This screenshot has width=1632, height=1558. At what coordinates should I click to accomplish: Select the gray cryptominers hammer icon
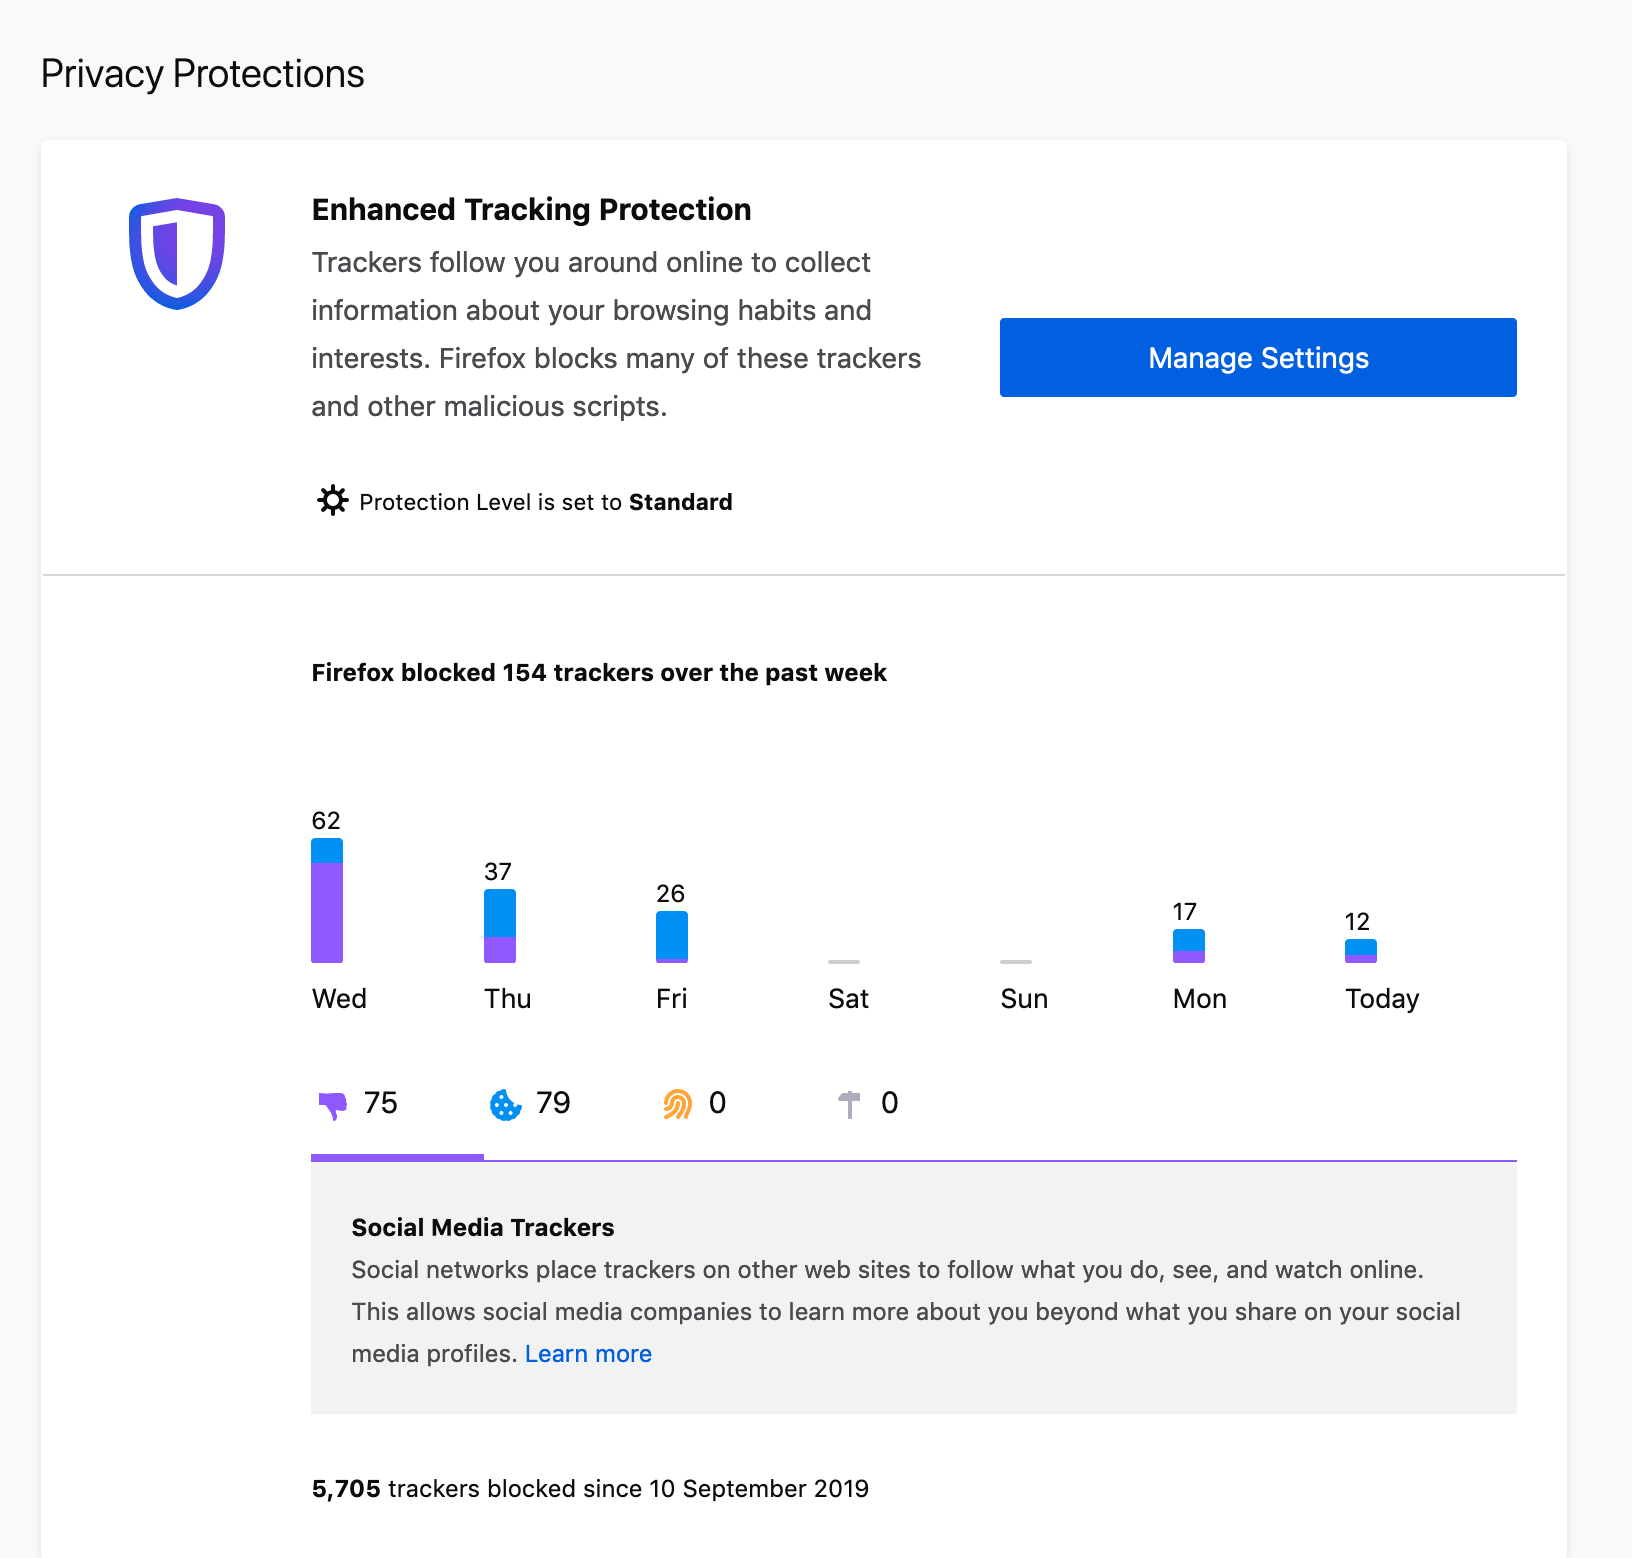coord(849,1104)
